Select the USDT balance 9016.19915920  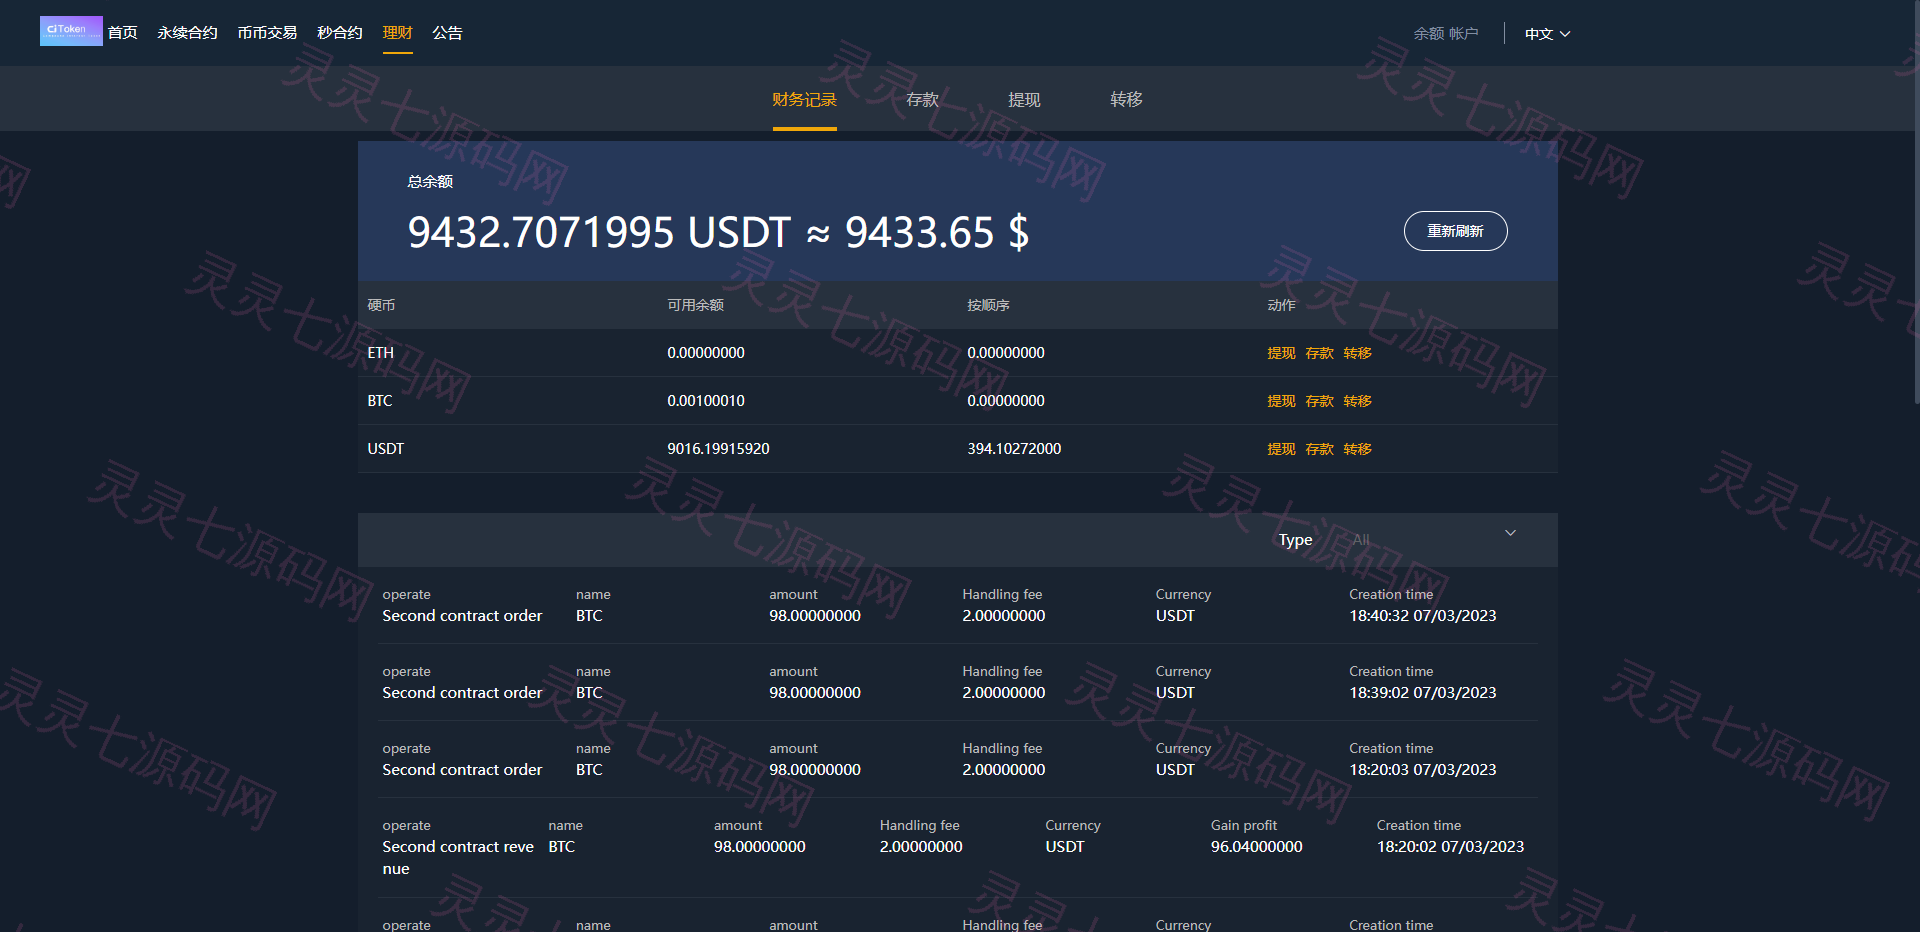pyautogui.click(x=718, y=449)
